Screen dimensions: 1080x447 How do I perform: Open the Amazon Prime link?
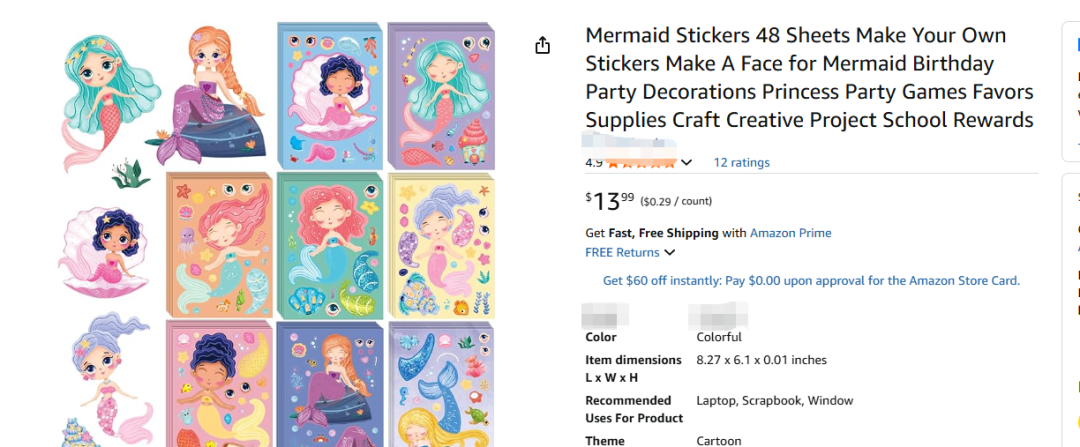[790, 233]
